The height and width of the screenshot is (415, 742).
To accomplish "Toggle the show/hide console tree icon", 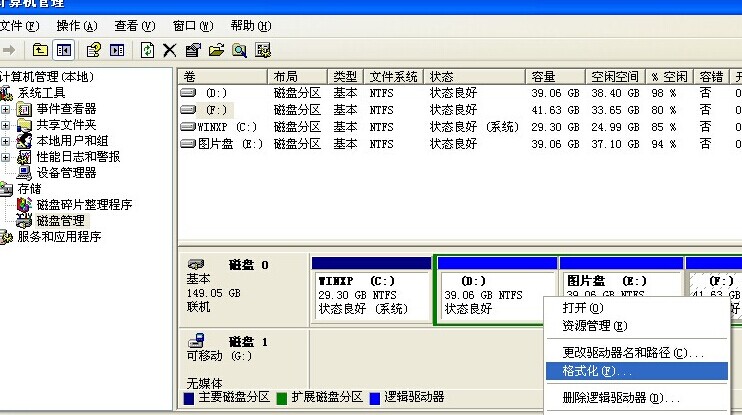I will [x=64, y=50].
